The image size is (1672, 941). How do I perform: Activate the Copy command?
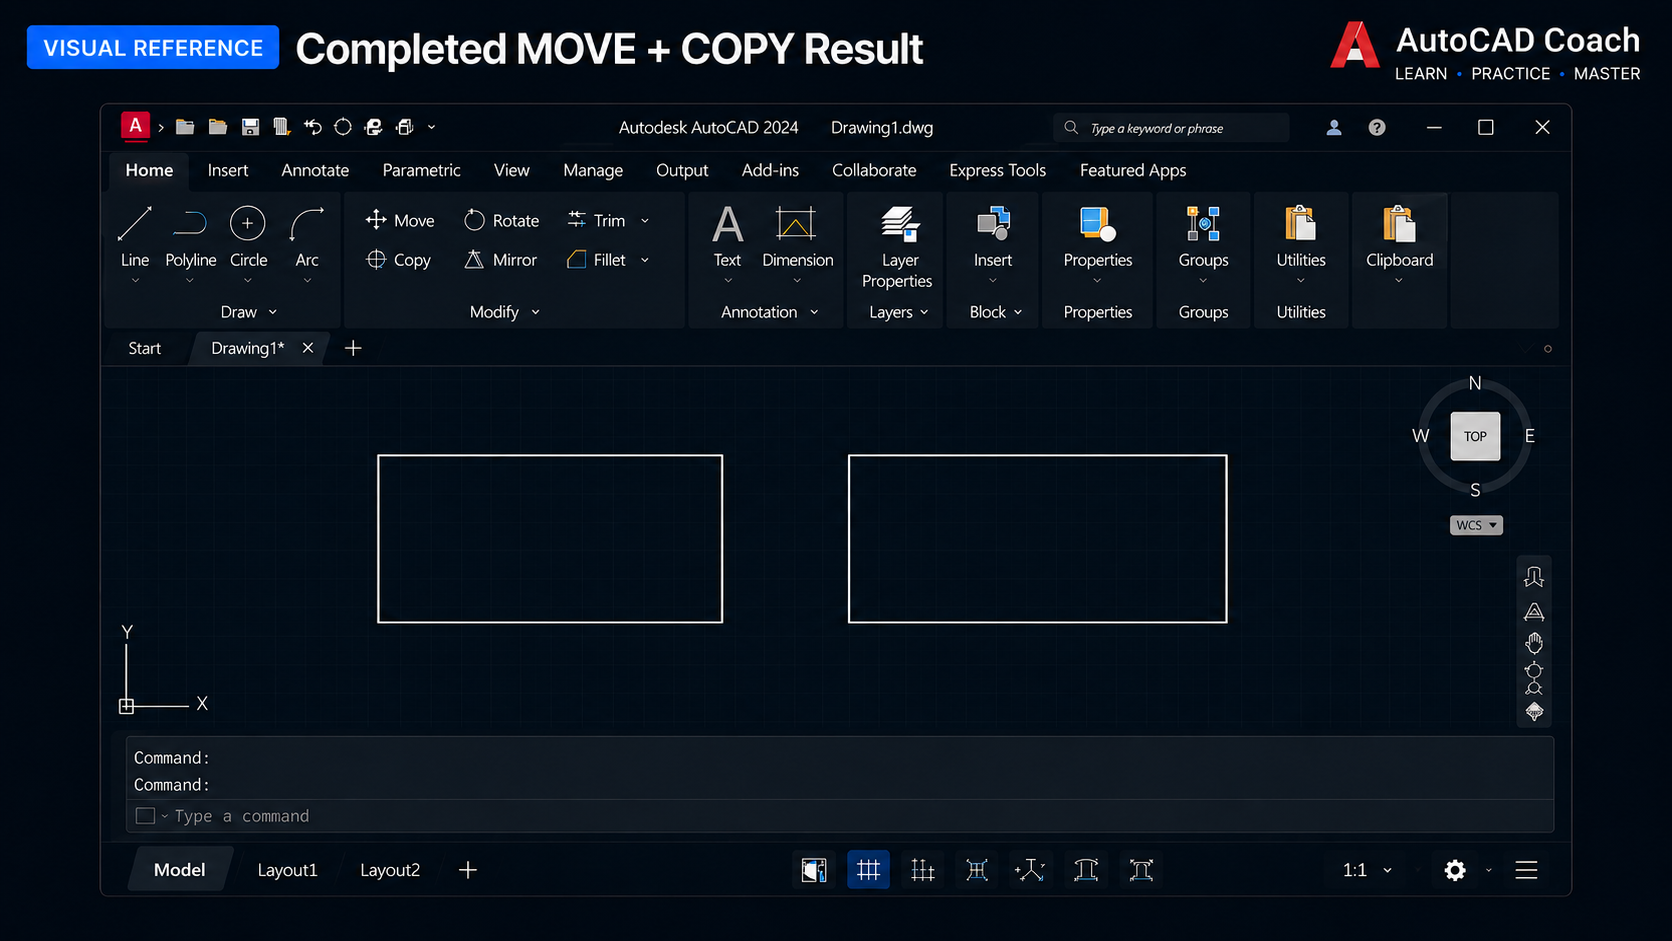point(398,260)
